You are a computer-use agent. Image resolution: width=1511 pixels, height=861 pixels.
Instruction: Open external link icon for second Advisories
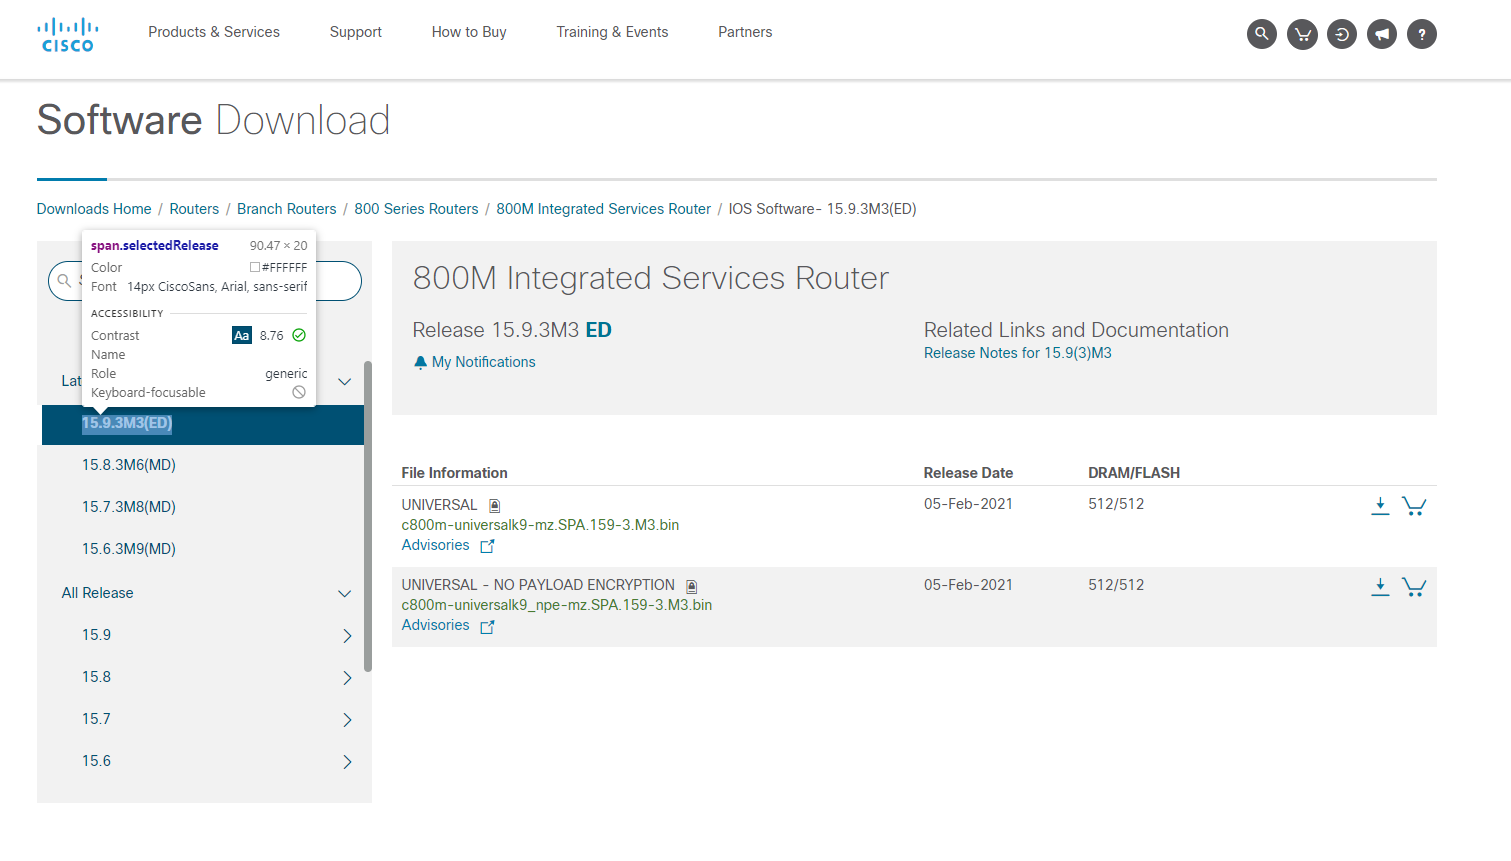(x=487, y=626)
